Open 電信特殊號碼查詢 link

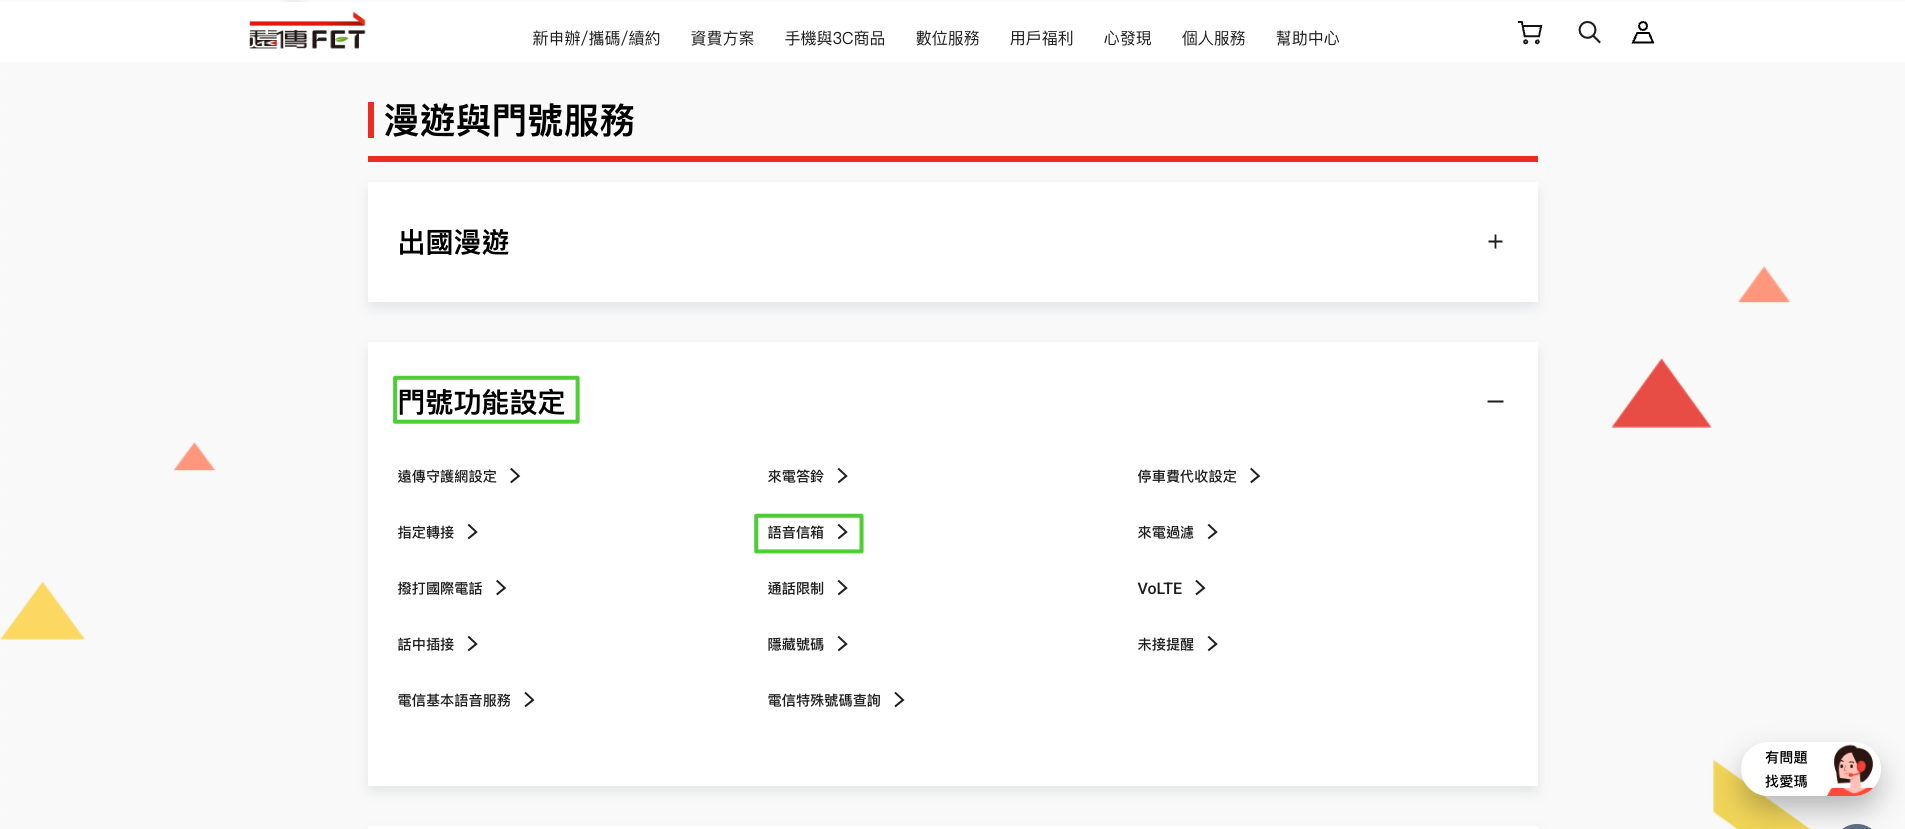point(824,700)
